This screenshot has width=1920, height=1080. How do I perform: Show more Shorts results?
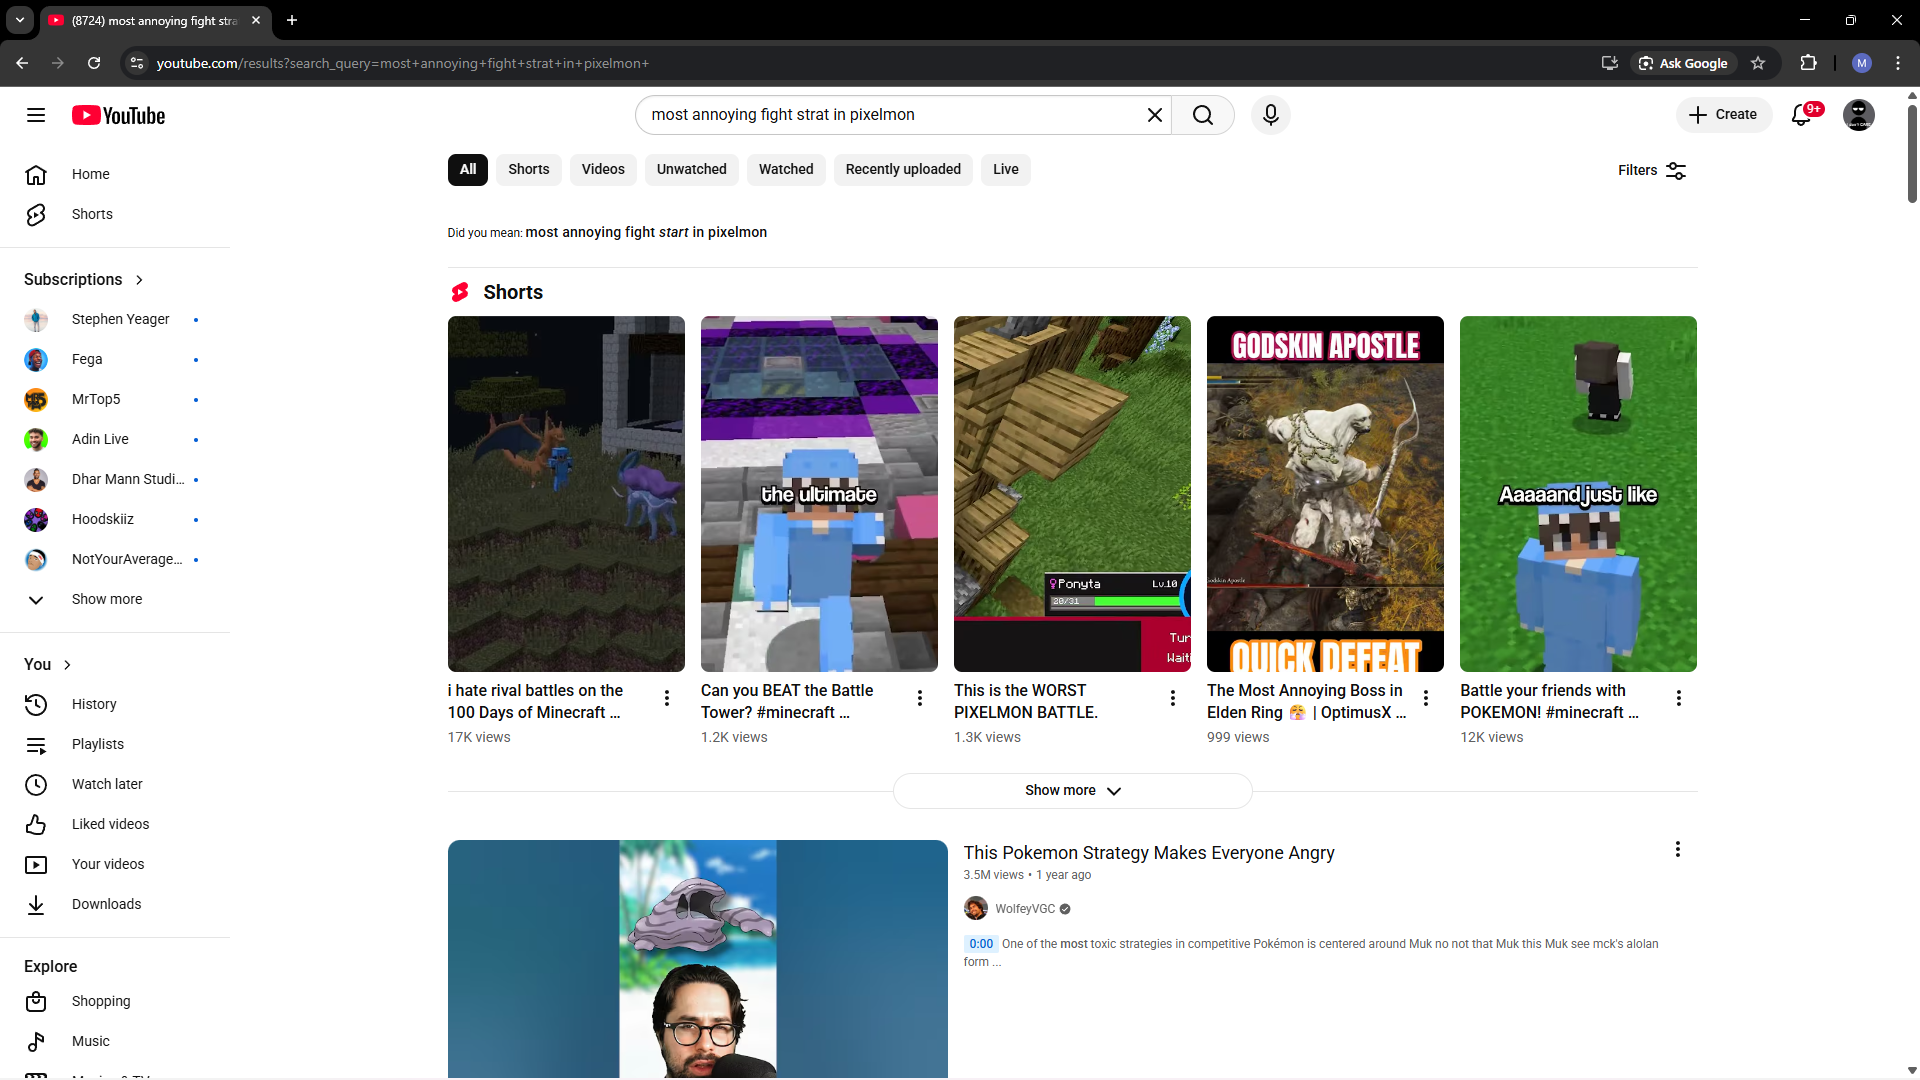click(x=1072, y=790)
